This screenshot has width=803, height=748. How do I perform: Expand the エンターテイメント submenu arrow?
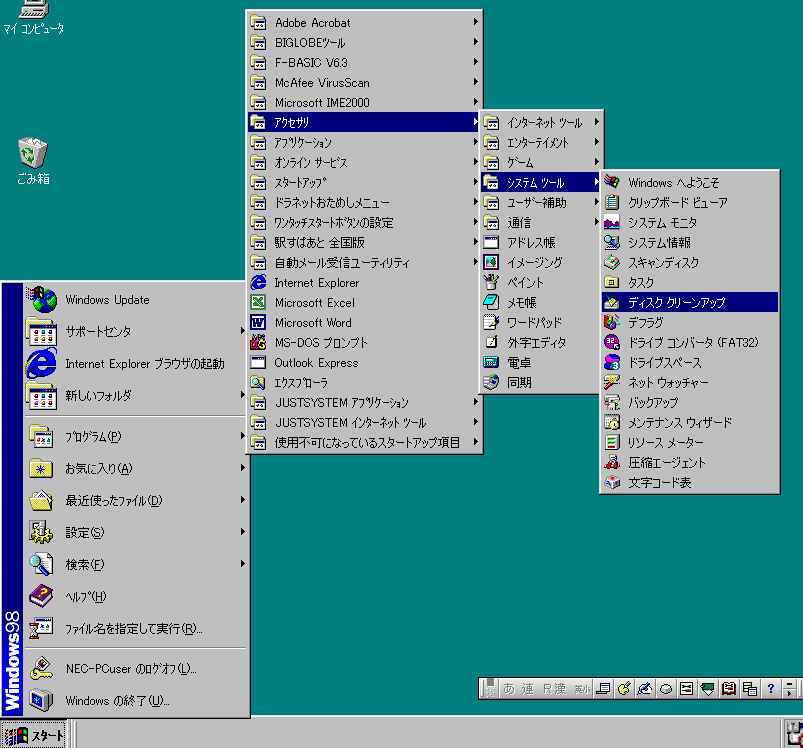click(597, 142)
